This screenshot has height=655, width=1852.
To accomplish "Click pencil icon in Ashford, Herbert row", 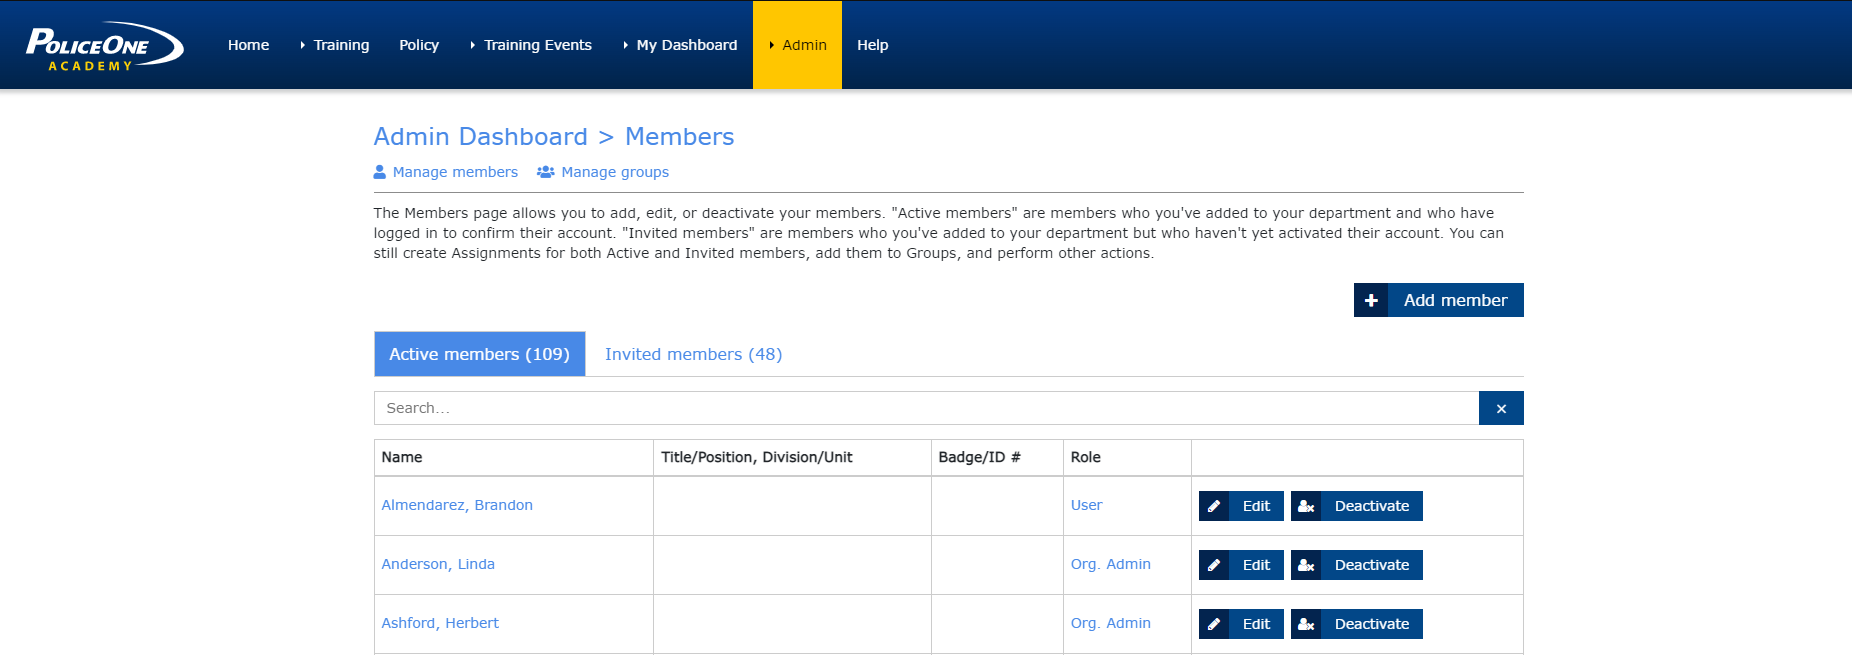I will 1214,624.
